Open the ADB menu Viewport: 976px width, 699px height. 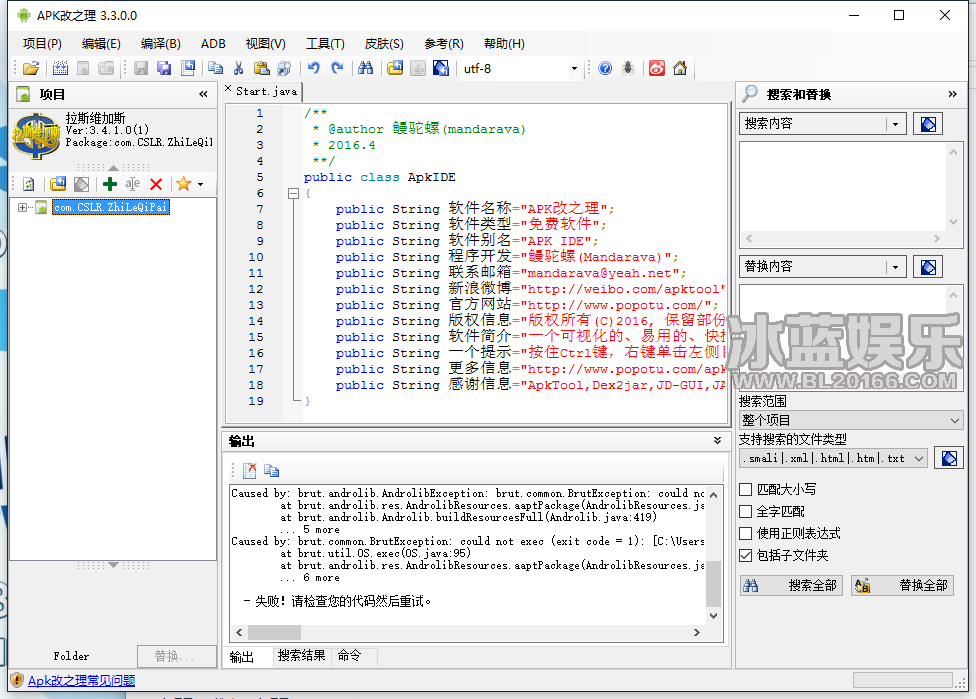(213, 44)
